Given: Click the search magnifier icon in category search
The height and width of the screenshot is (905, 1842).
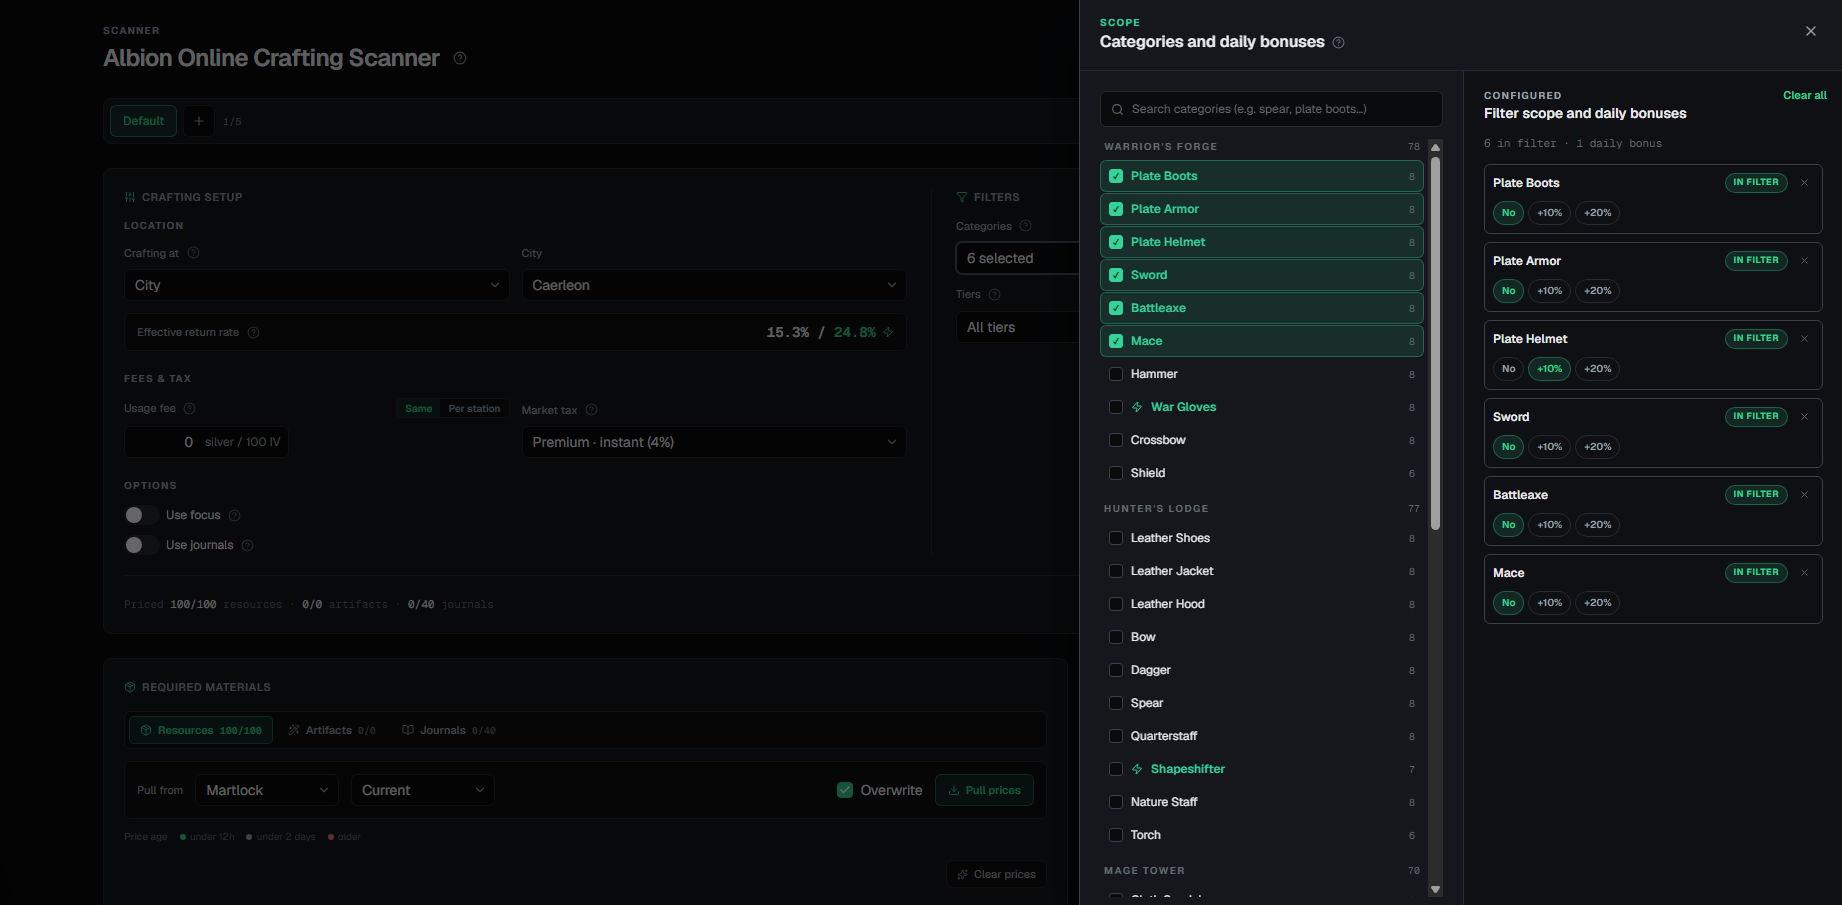Looking at the screenshot, I should coord(1117,109).
